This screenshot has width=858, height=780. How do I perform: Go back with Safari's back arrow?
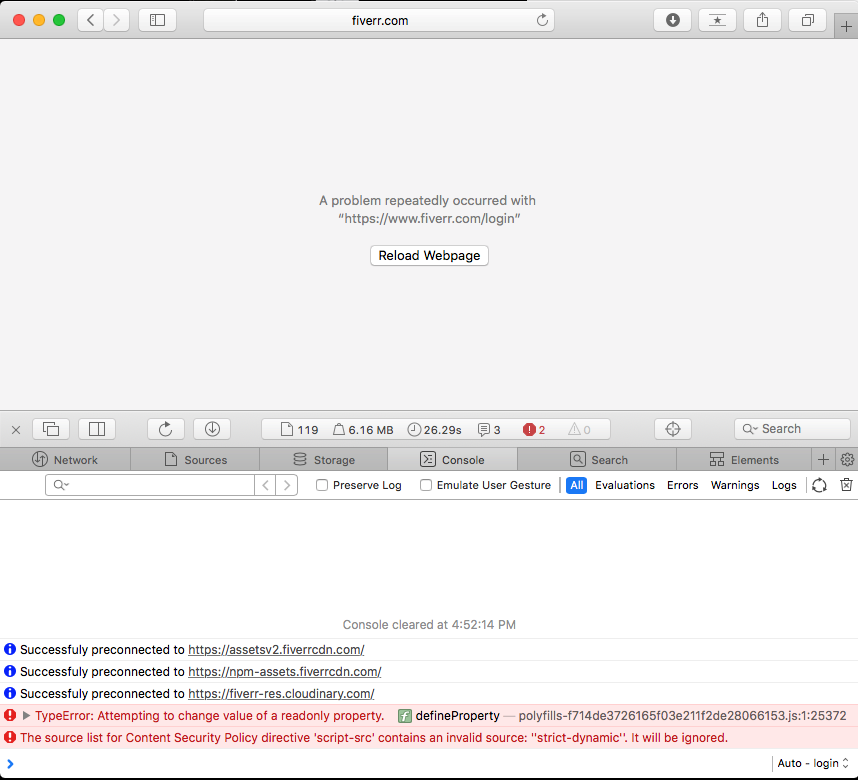91,21
